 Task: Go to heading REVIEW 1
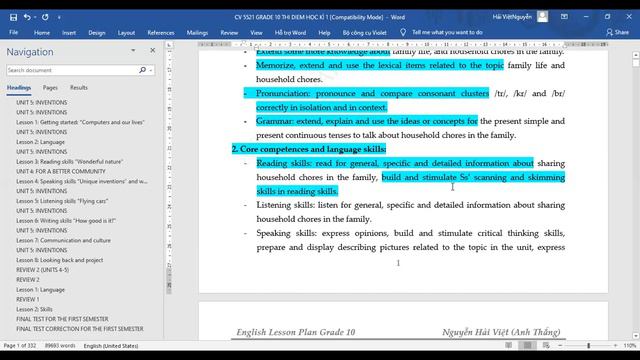[28, 299]
